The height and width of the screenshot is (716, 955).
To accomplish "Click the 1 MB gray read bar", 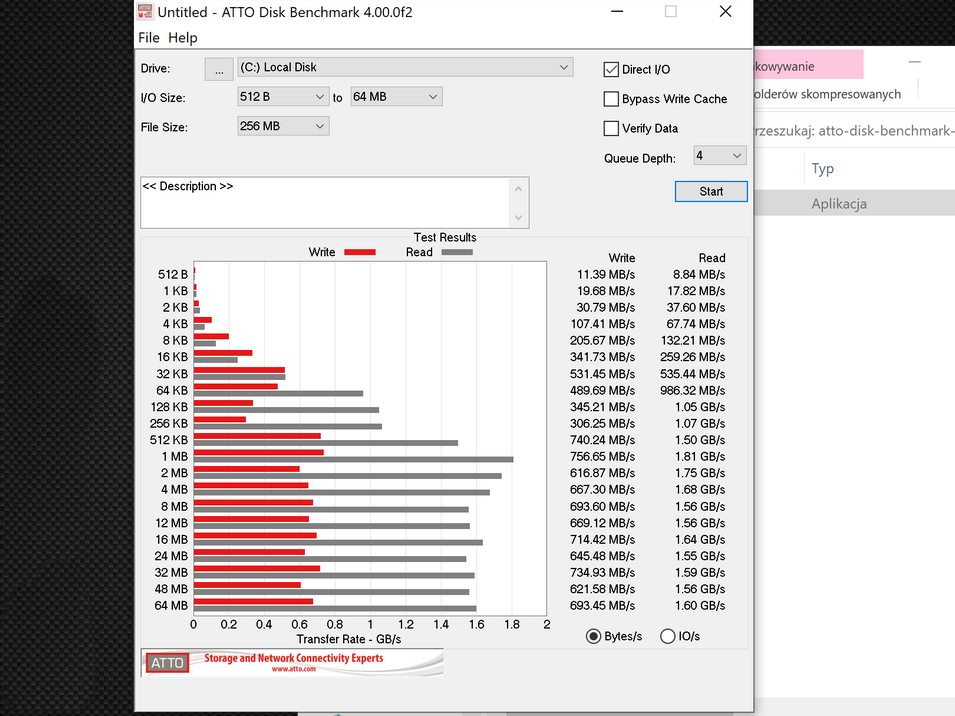I will click(353, 460).
